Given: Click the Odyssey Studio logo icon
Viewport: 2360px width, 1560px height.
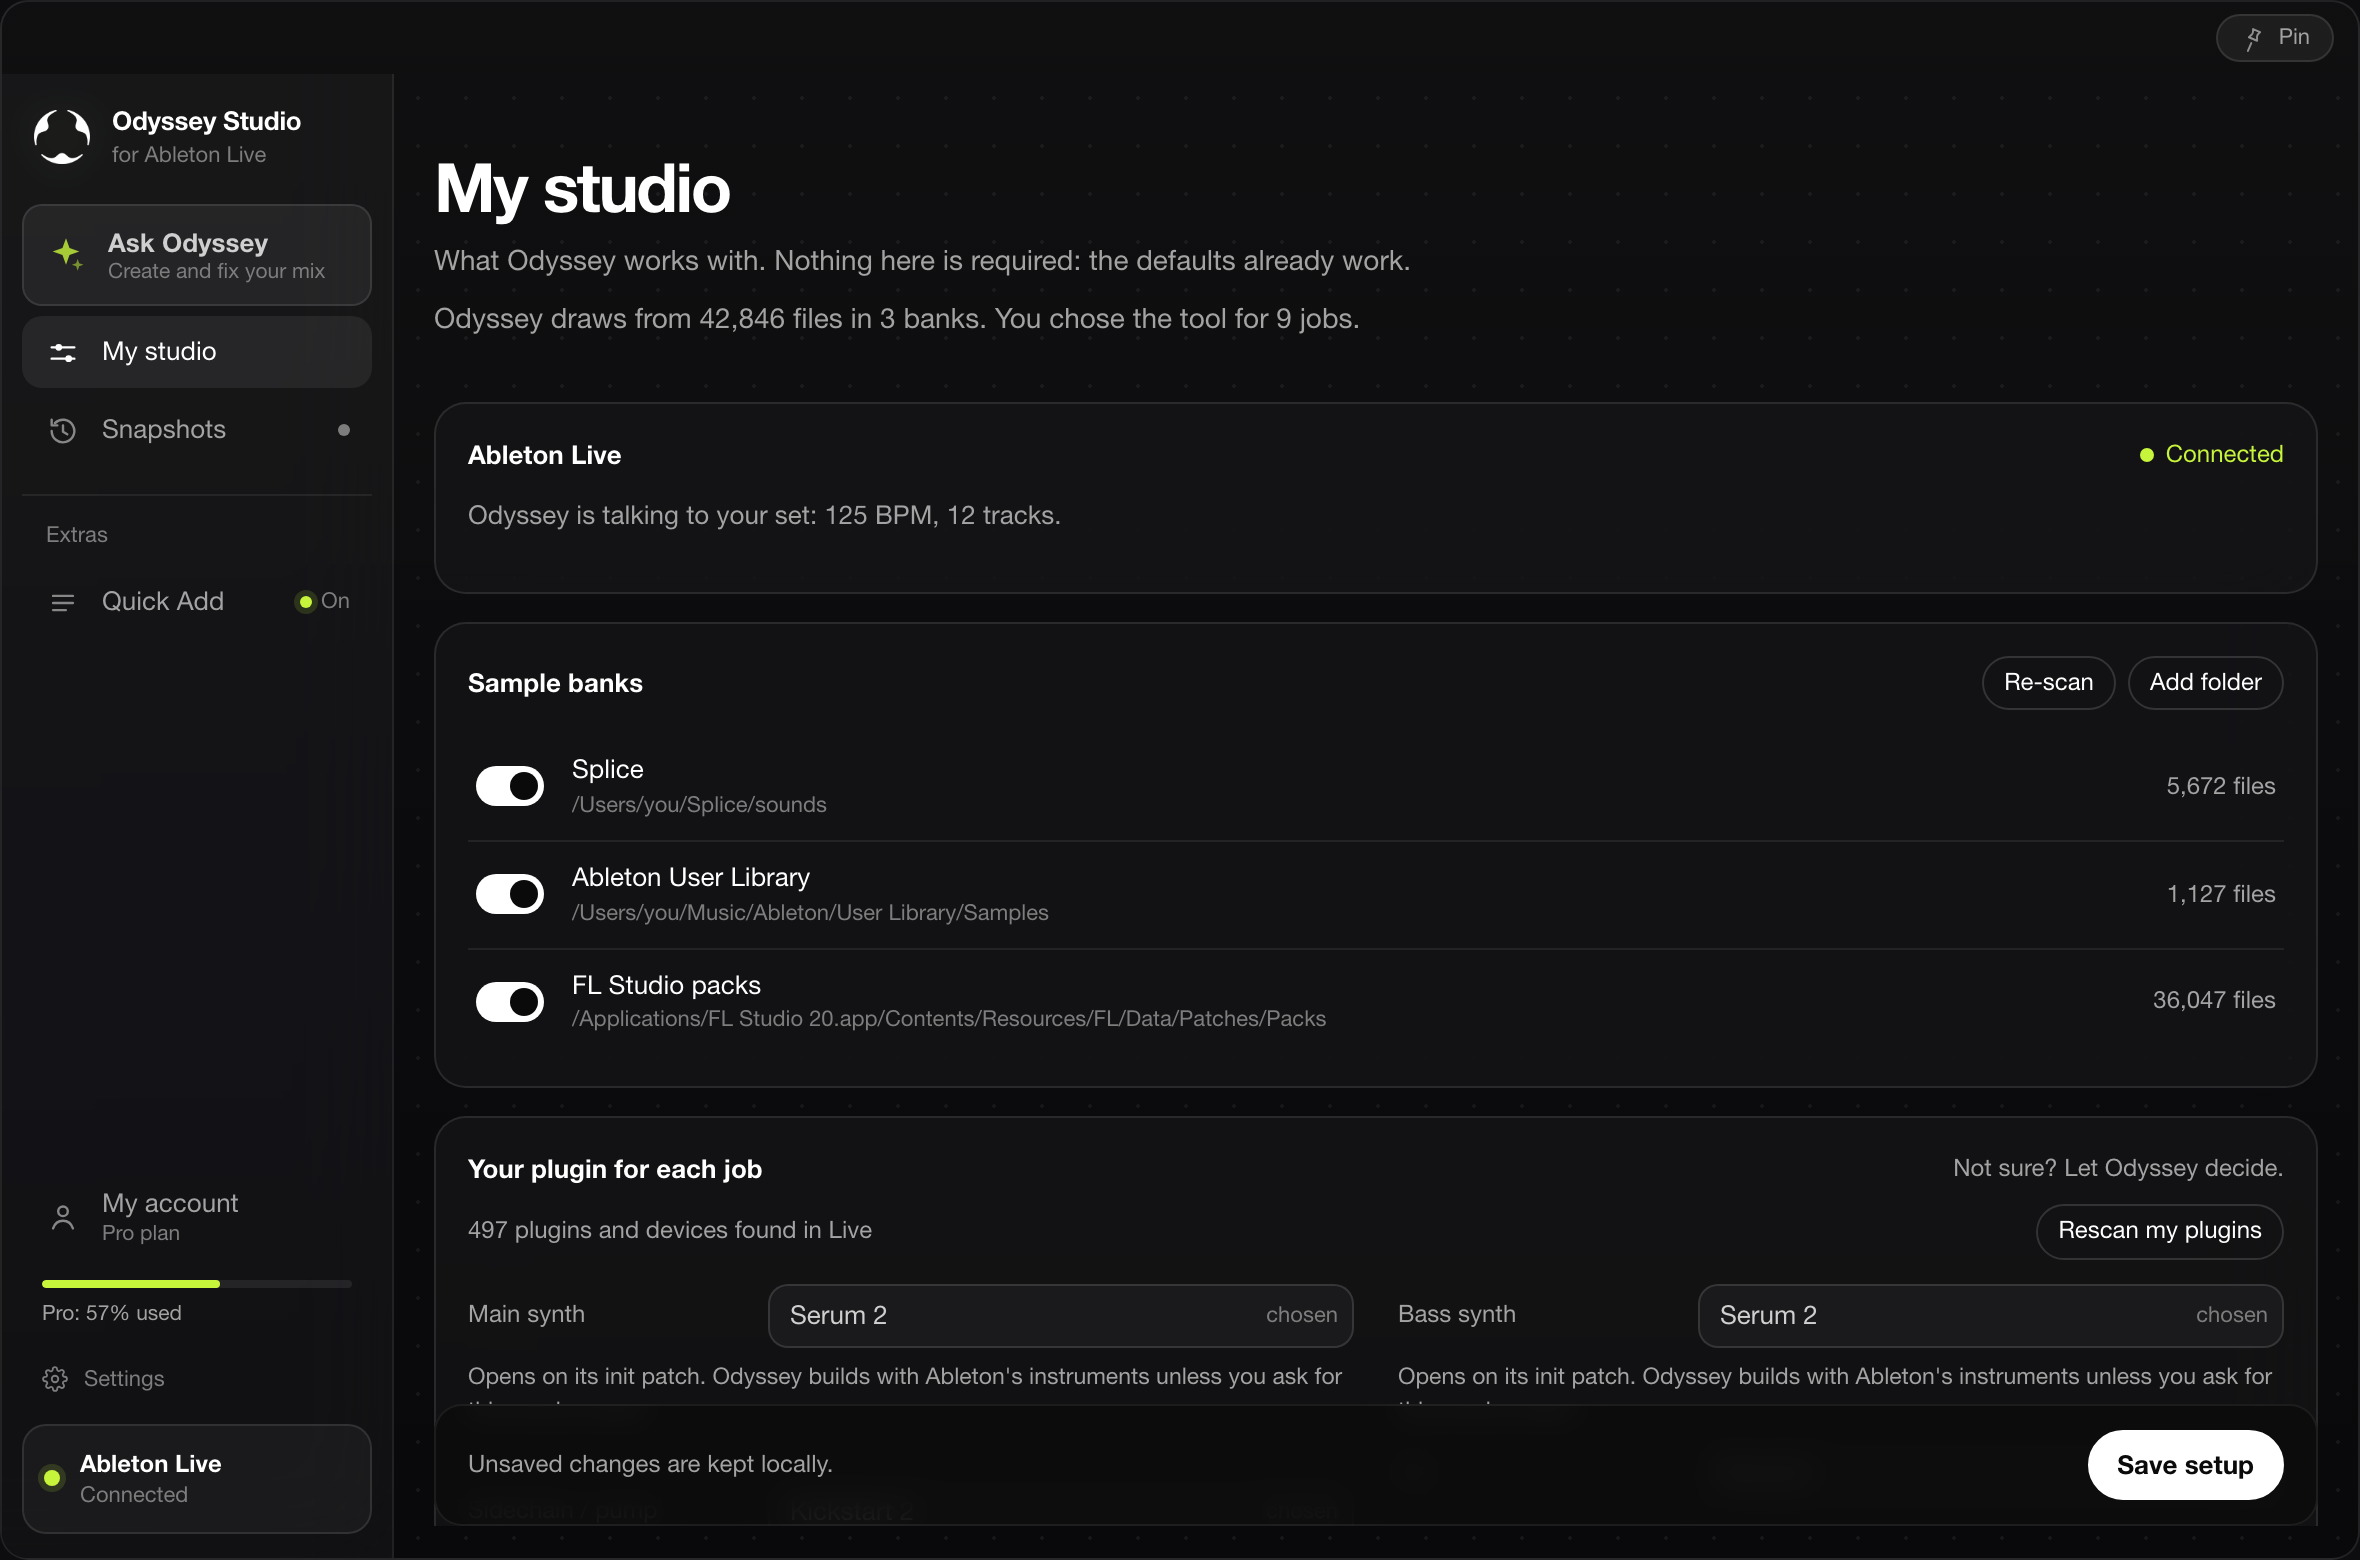Looking at the screenshot, I should point(62,137).
